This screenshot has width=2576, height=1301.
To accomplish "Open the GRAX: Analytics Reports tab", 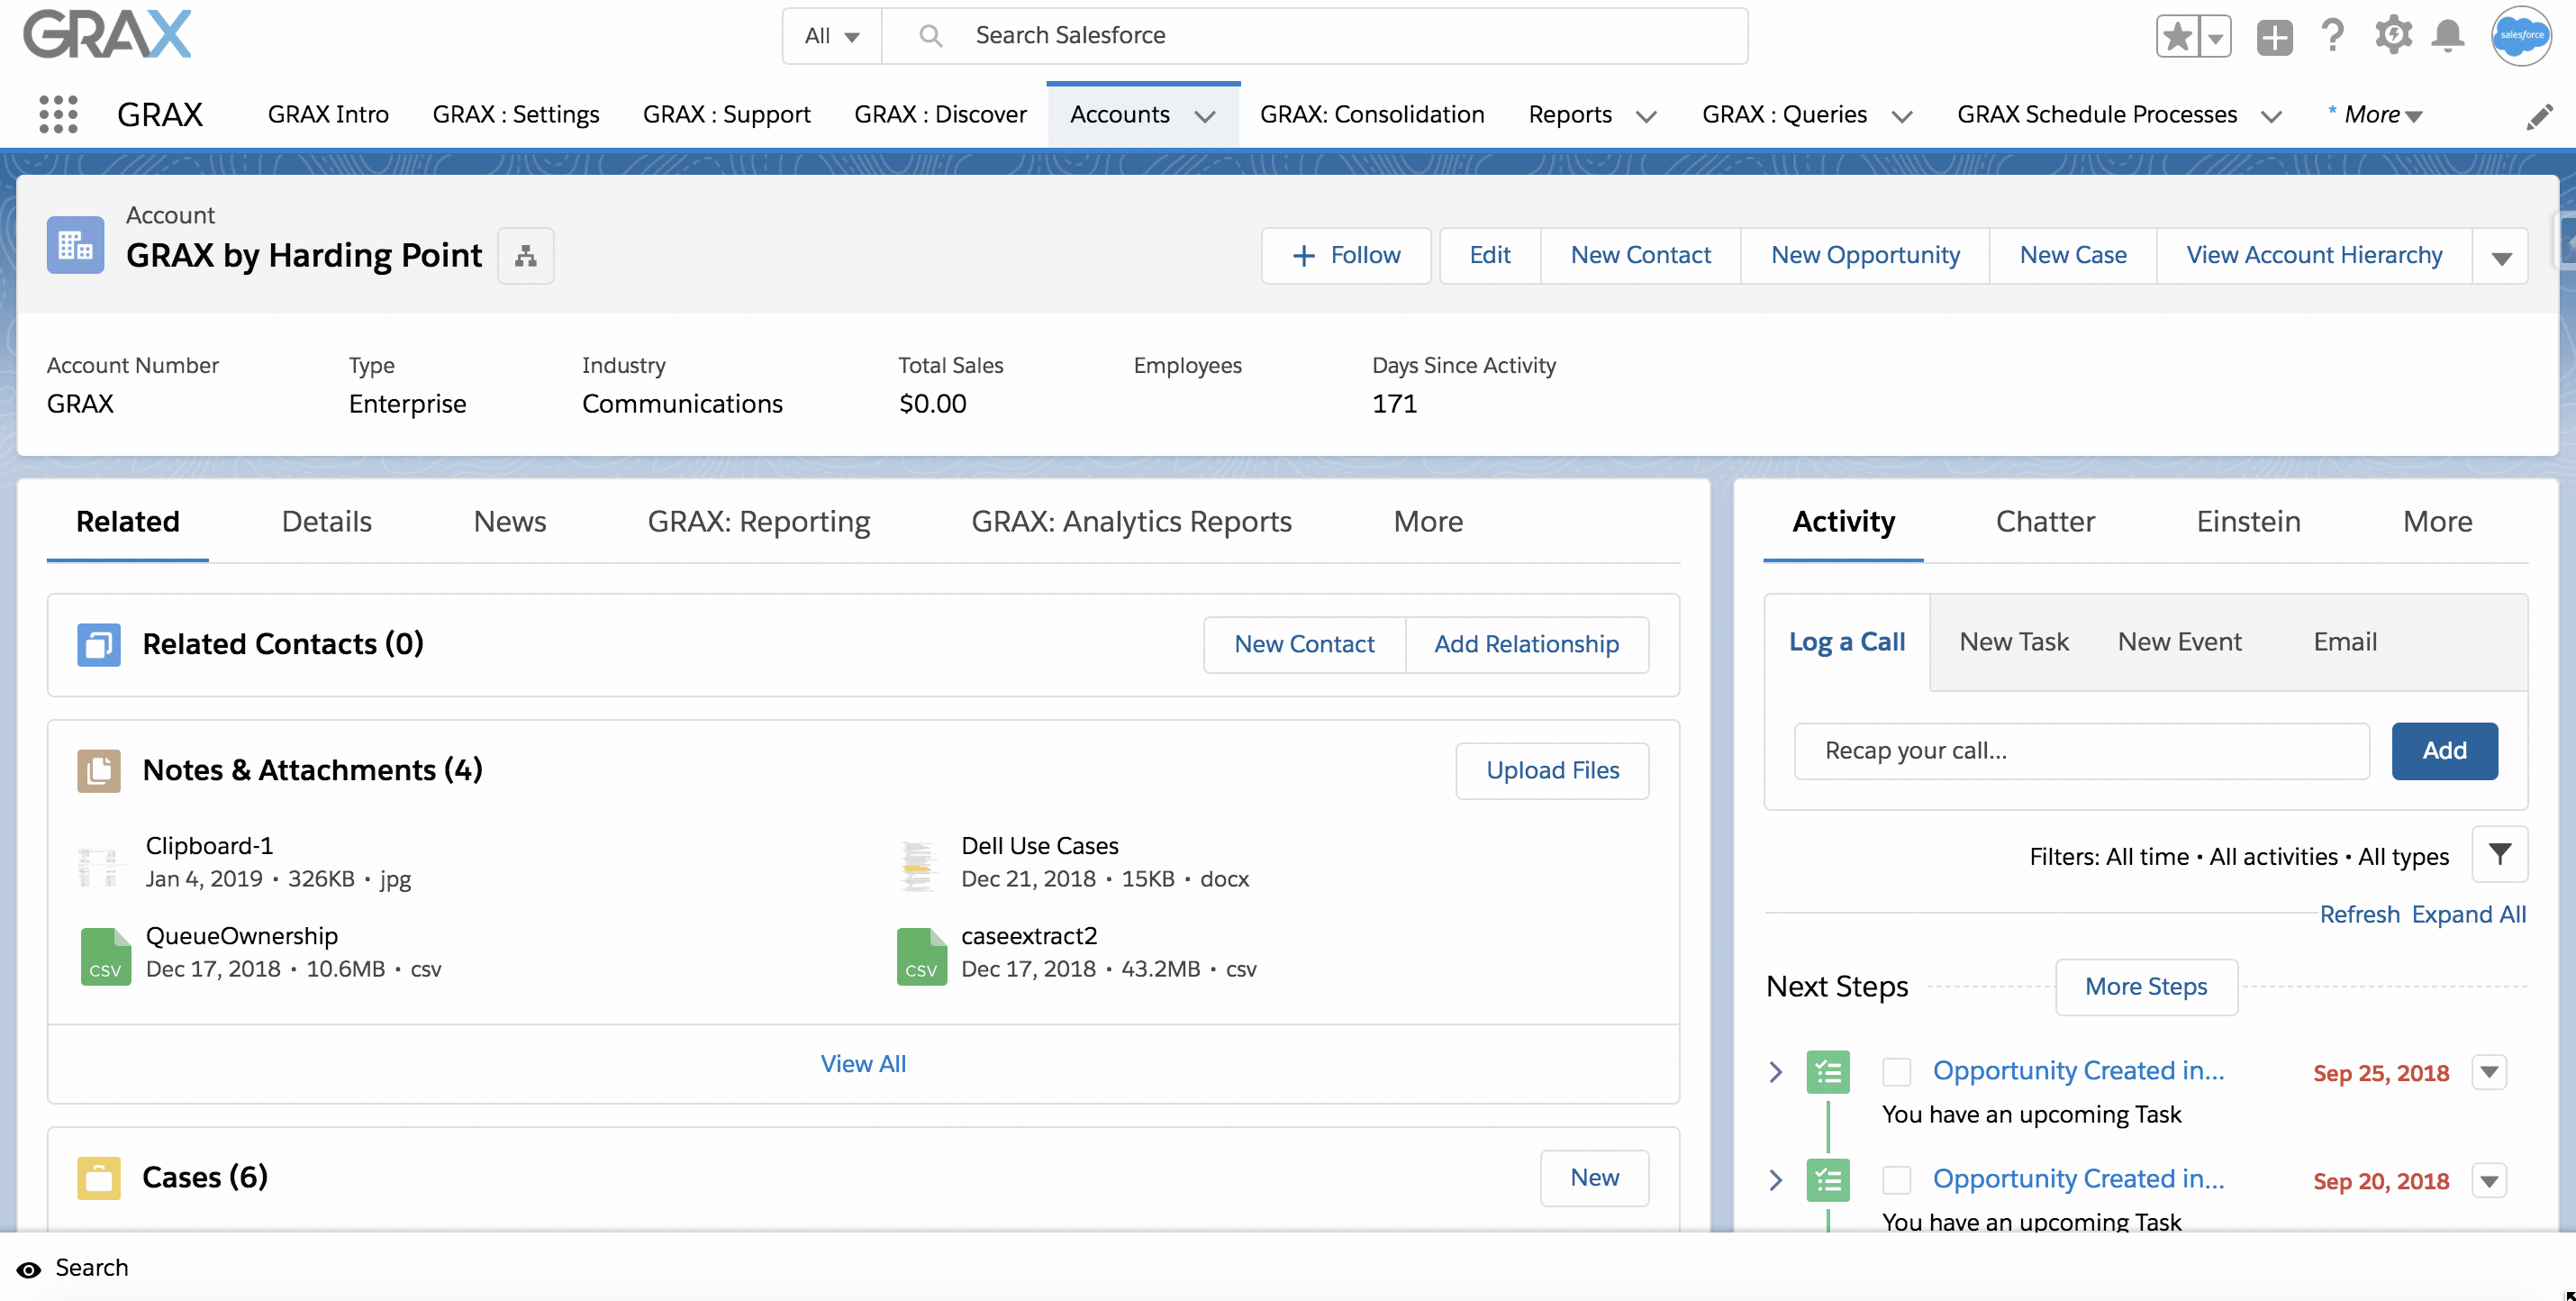I will 1131,522.
